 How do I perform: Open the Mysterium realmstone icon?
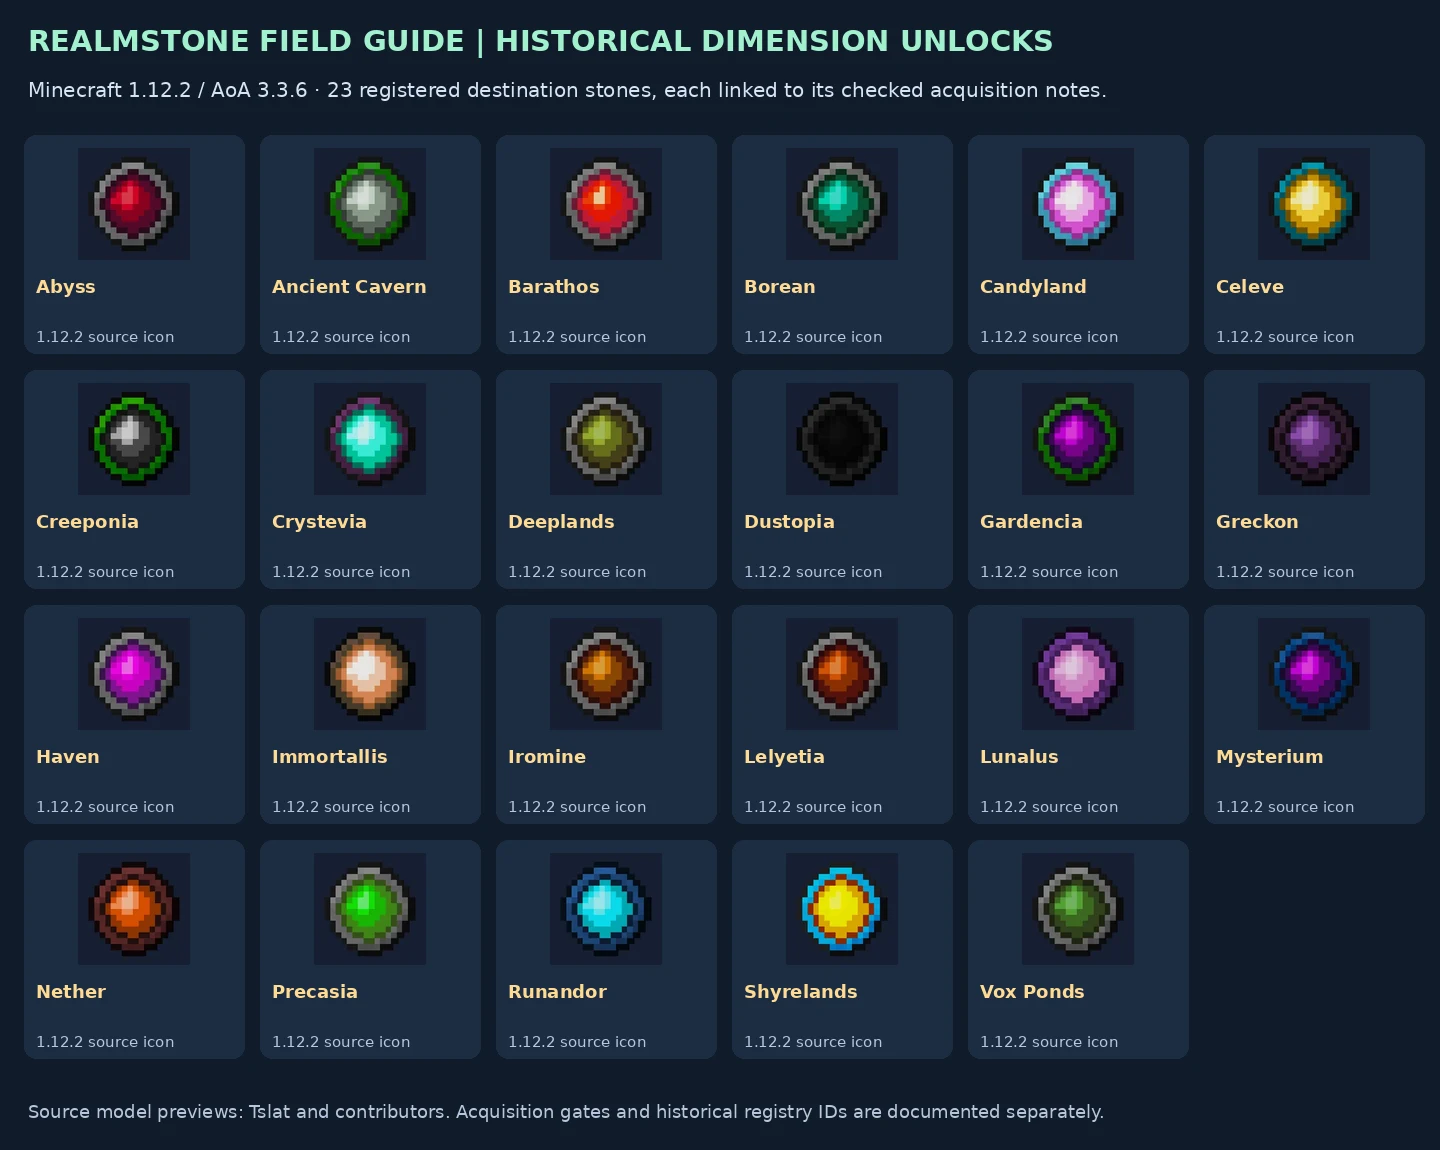(1314, 674)
